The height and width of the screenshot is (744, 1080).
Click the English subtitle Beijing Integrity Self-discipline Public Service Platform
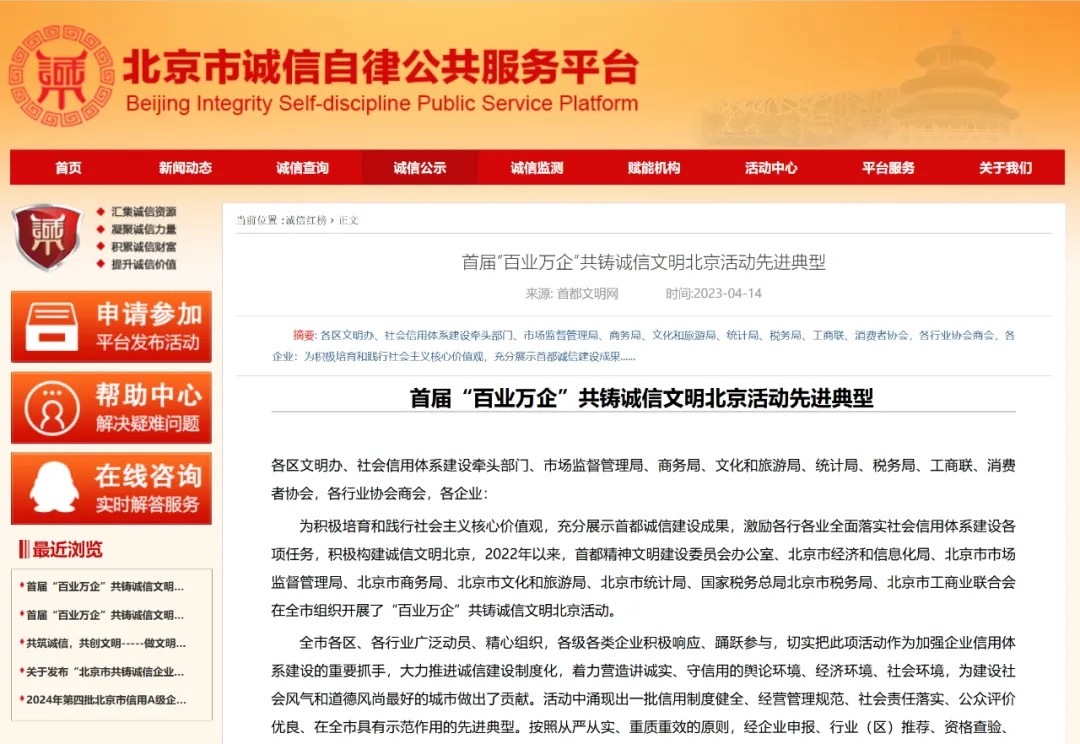[x=382, y=104]
